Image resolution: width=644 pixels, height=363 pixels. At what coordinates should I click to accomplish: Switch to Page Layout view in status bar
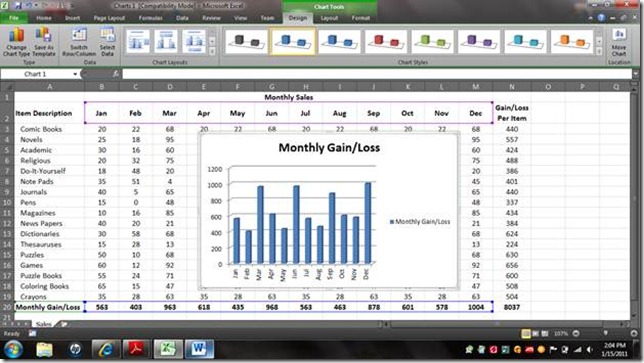(536, 333)
